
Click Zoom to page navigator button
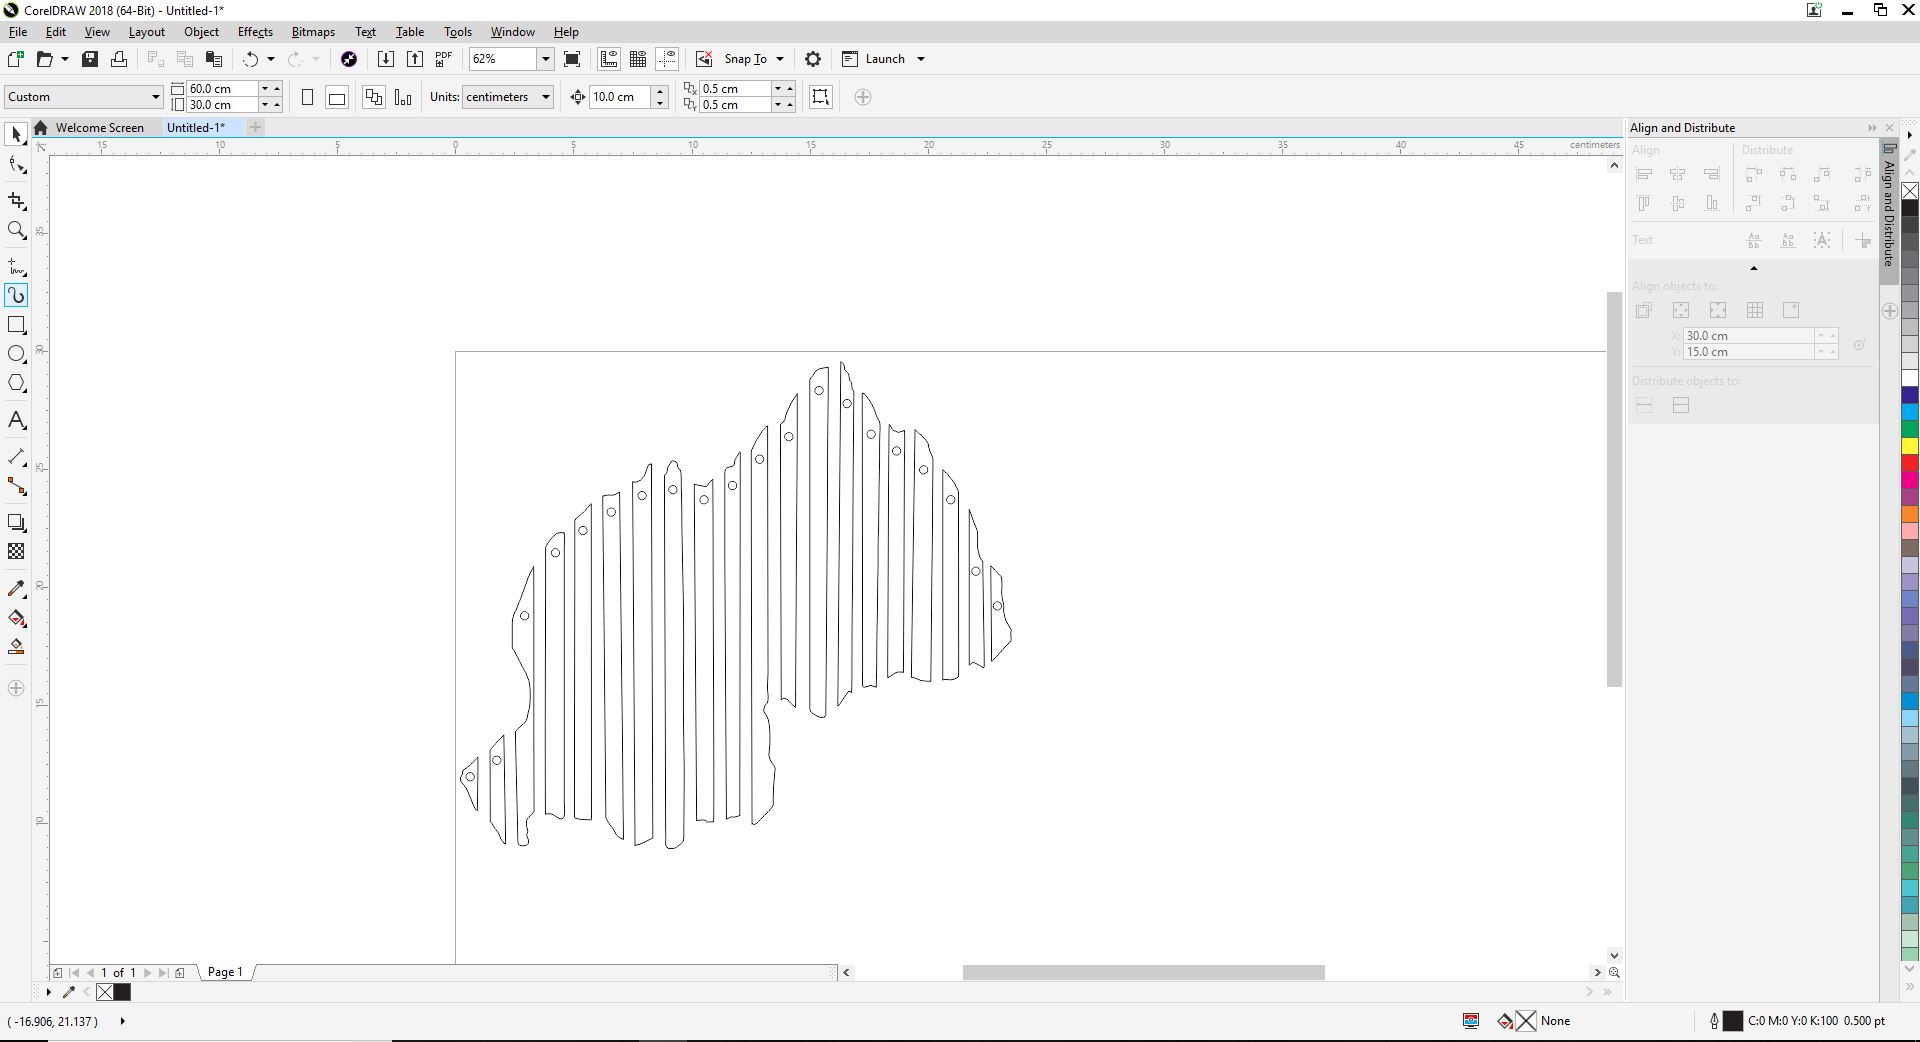pyautogui.click(x=1614, y=972)
